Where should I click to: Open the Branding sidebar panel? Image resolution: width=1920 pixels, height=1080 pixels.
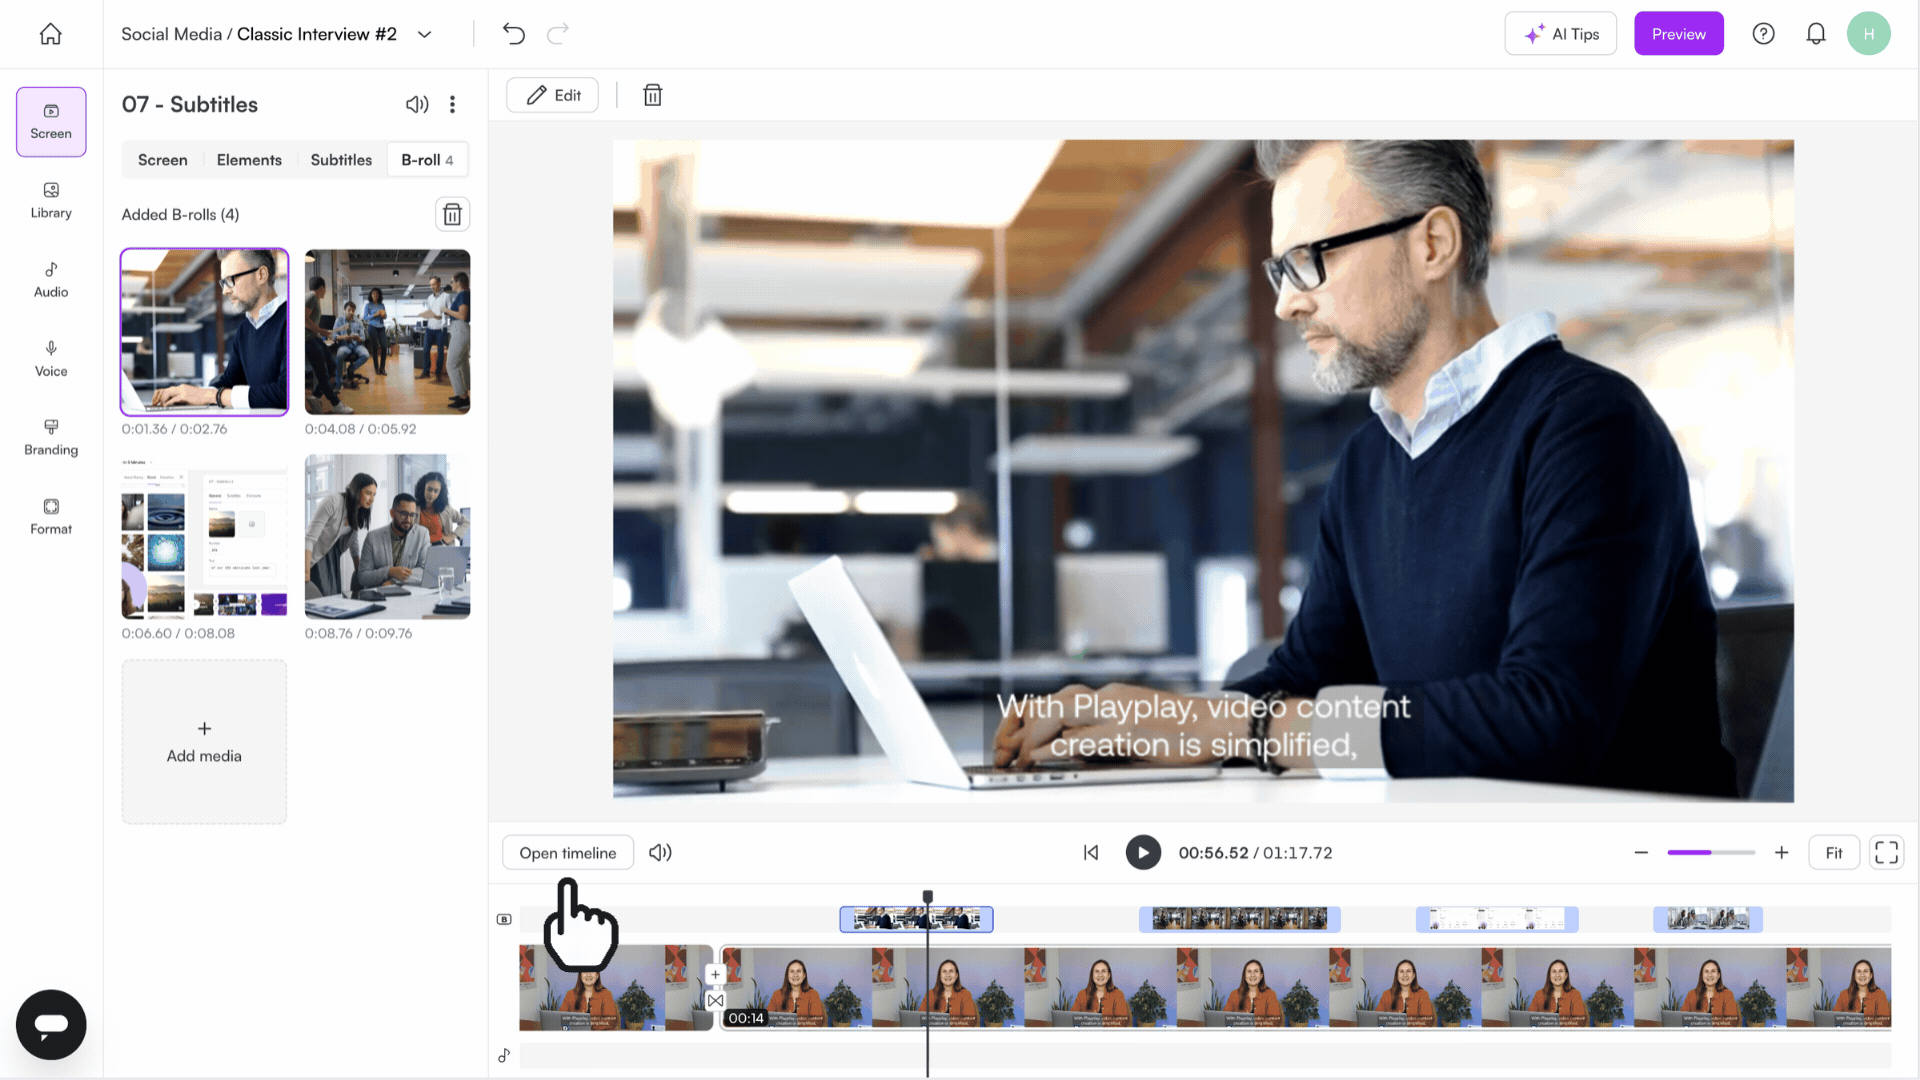click(51, 438)
